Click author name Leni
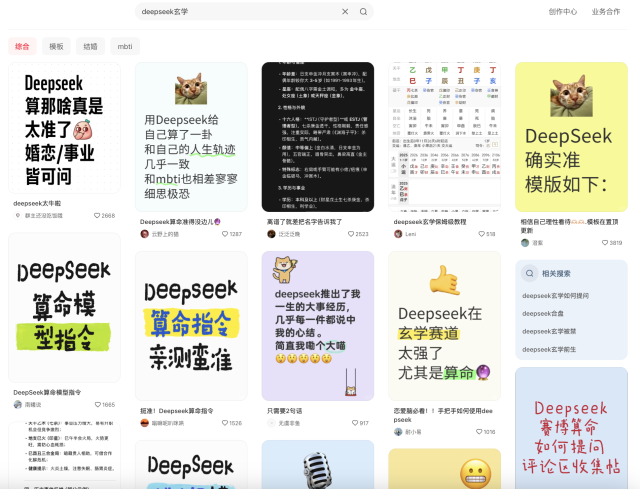640x489 pixels. coord(411,234)
